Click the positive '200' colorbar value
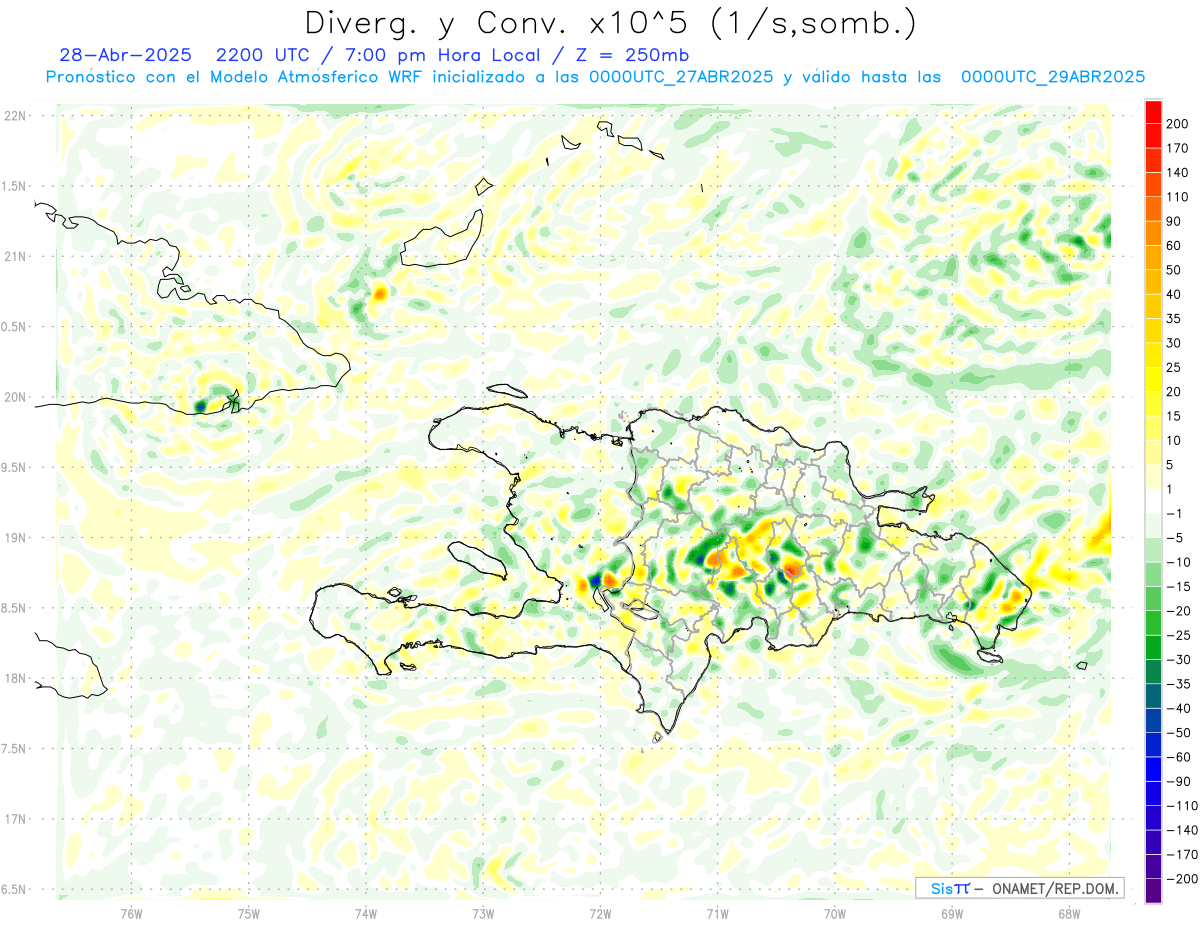Viewport: 1200px width, 927px height. pyautogui.click(x=1177, y=124)
